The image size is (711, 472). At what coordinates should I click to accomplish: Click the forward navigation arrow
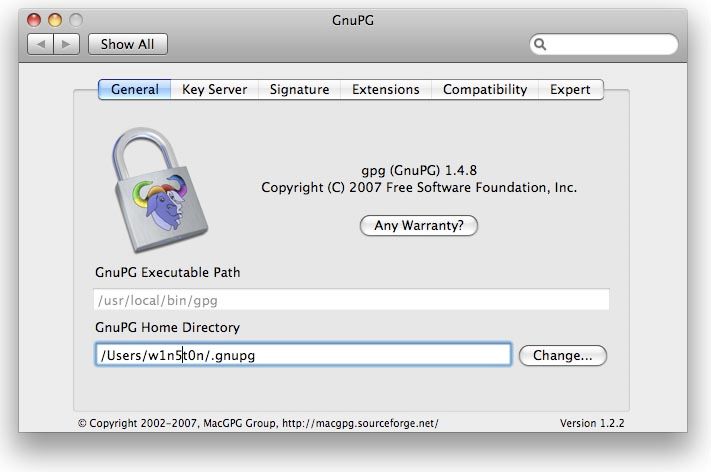(66, 44)
